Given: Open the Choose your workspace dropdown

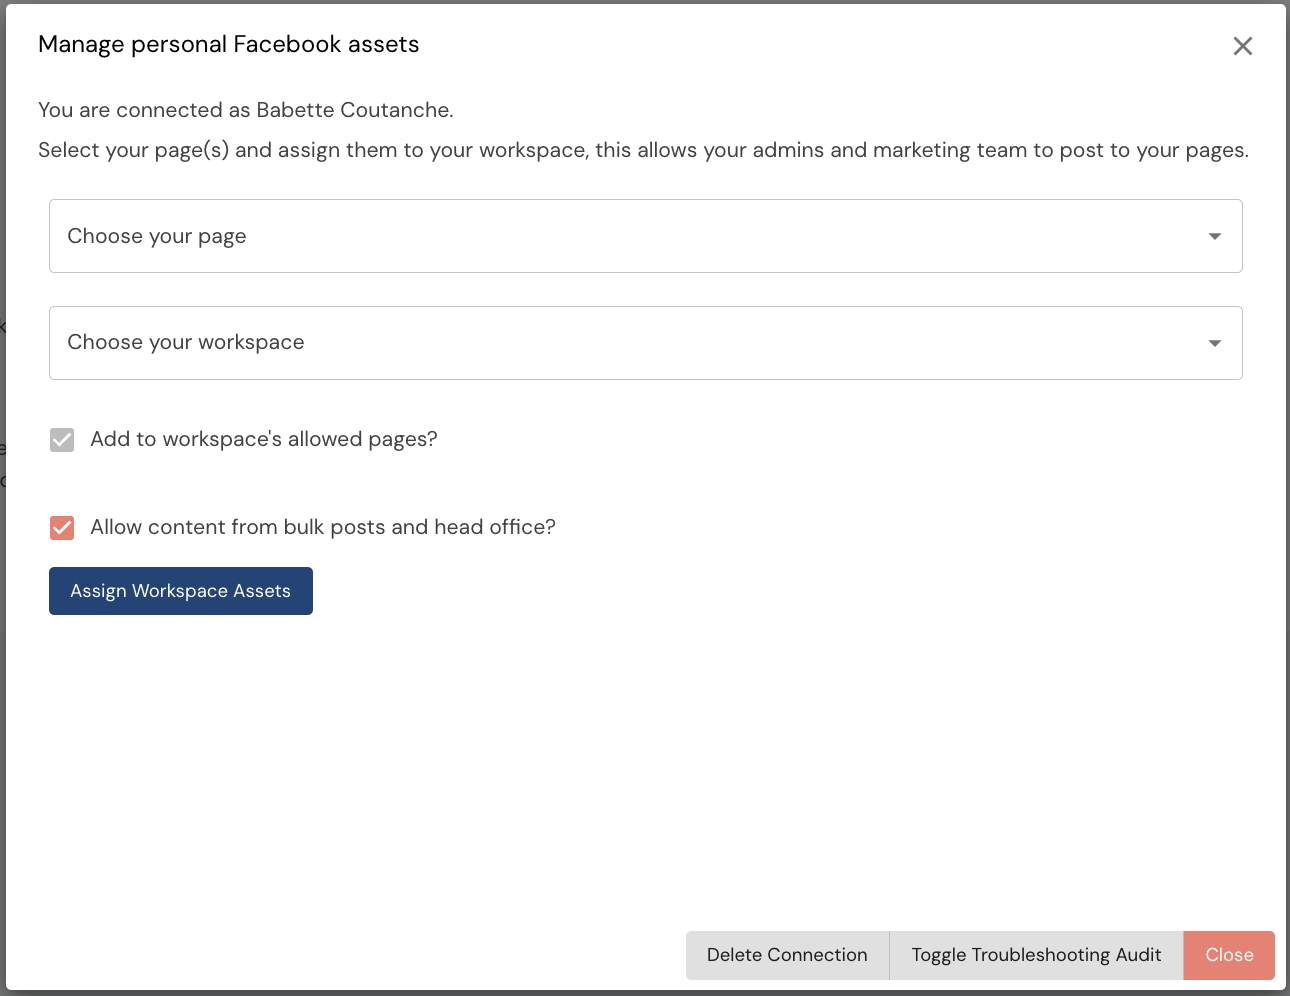Looking at the screenshot, I should 646,343.
